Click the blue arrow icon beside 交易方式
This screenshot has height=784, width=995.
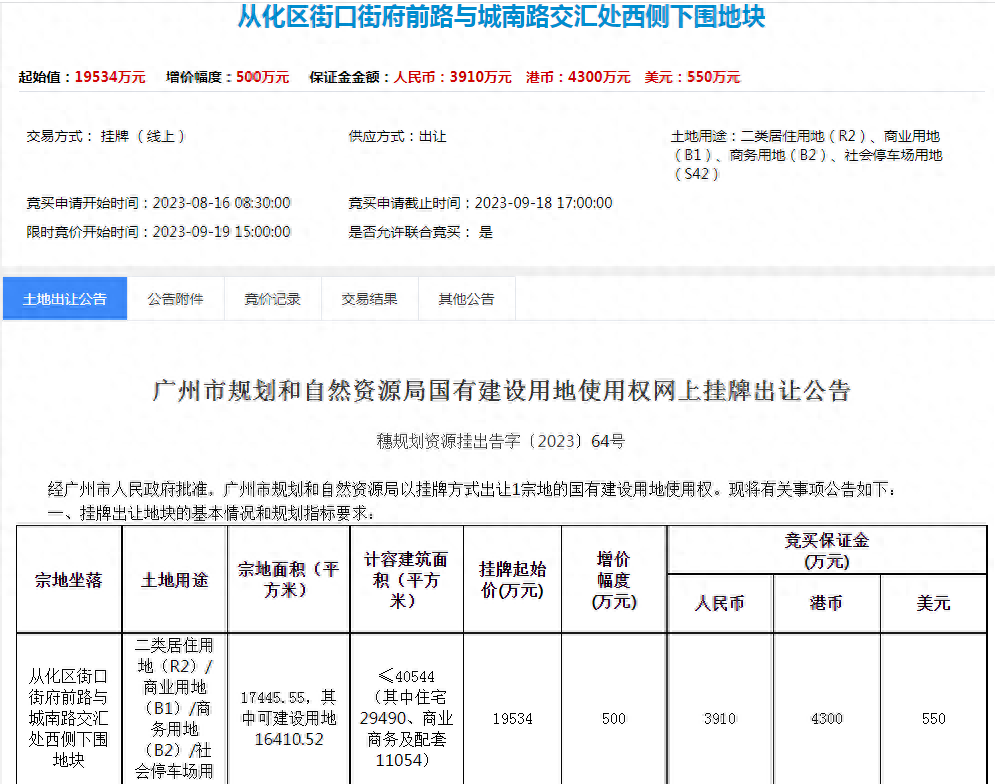coord(18,136)
